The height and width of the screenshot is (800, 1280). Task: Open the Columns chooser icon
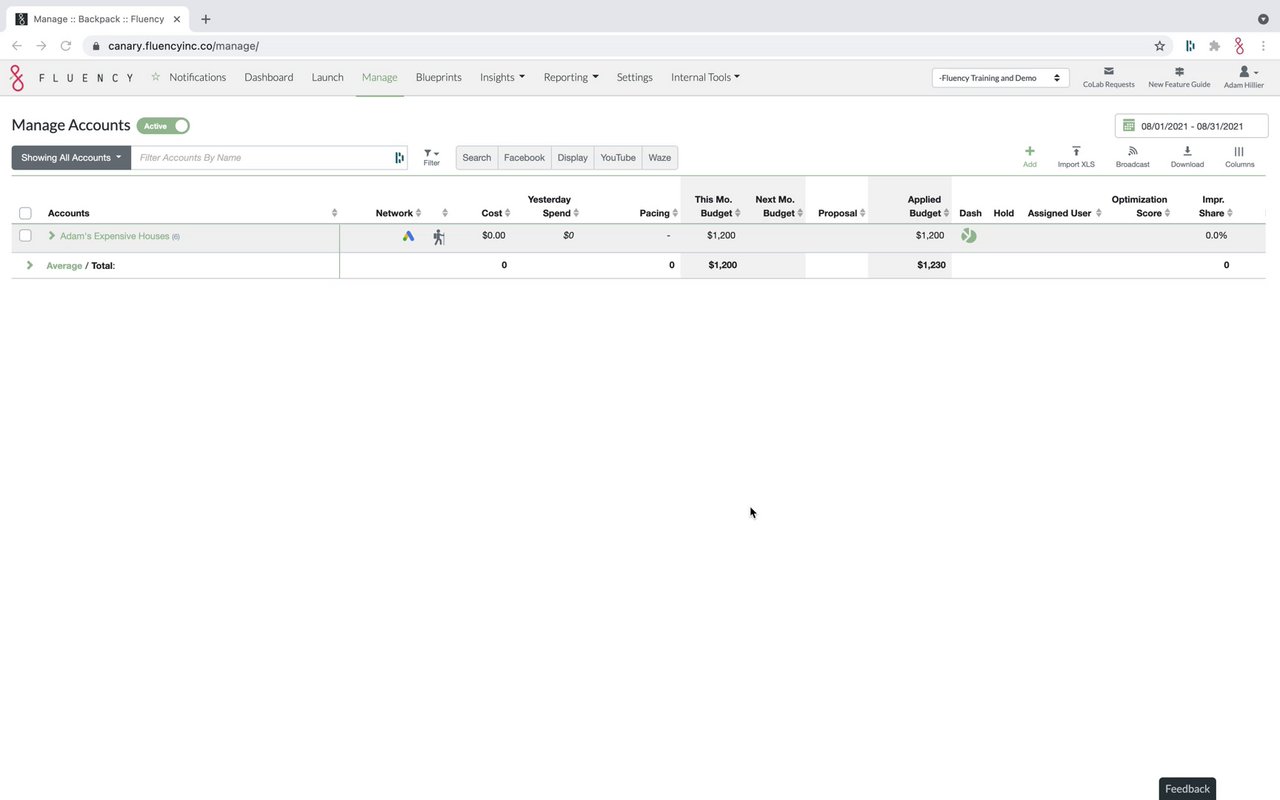[x=1239, y=151]
